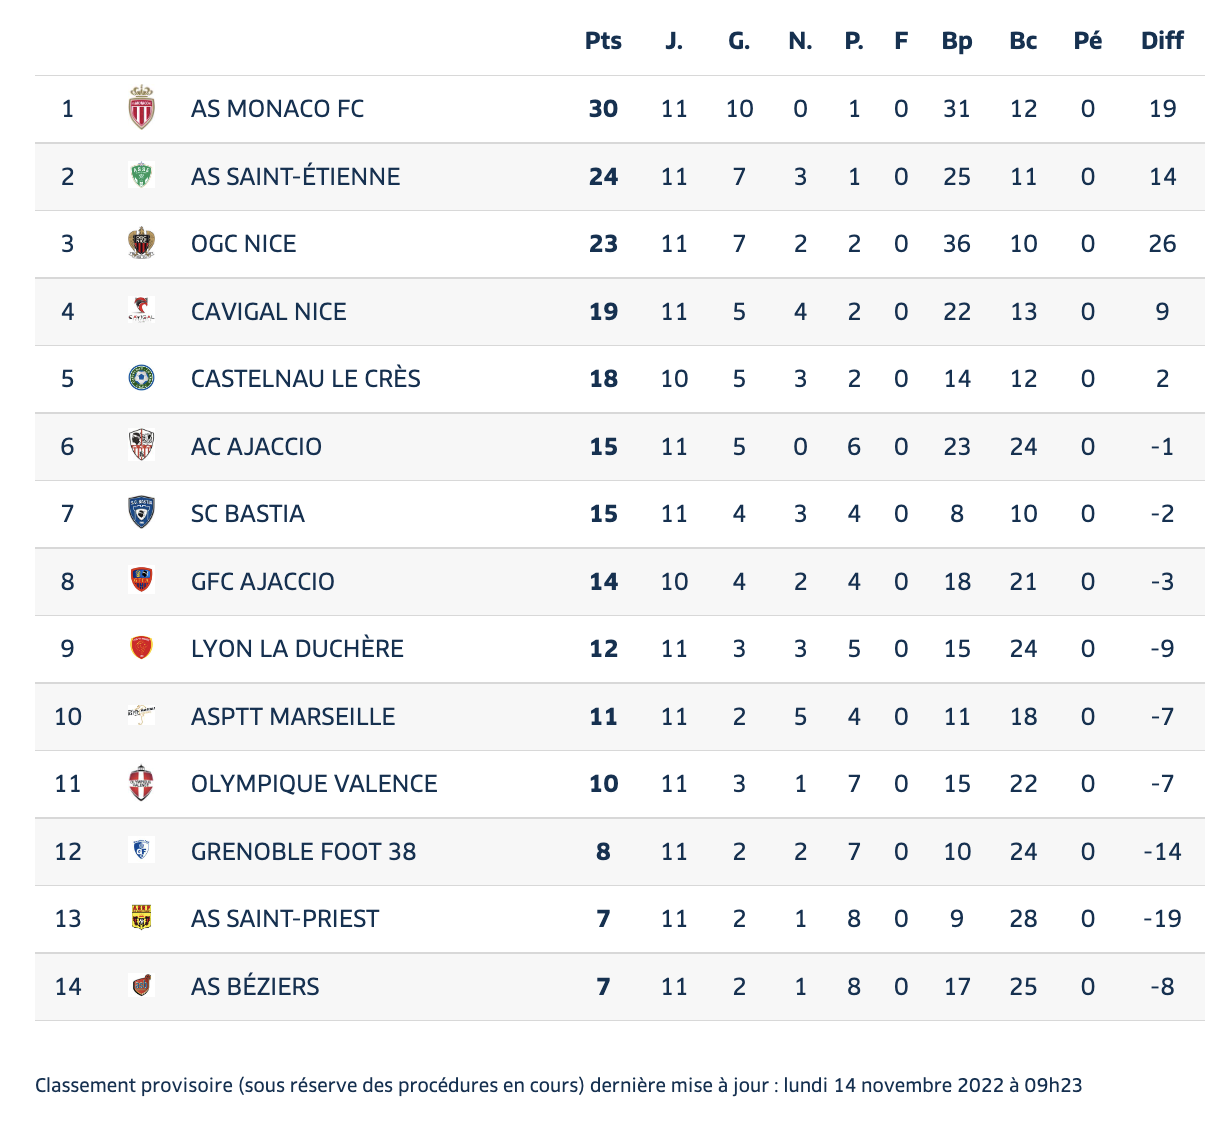Screen dimensions: 1232x1128
Task: Click the AS Saint-Priest yellow logo
Action: [x=142, y=918]
